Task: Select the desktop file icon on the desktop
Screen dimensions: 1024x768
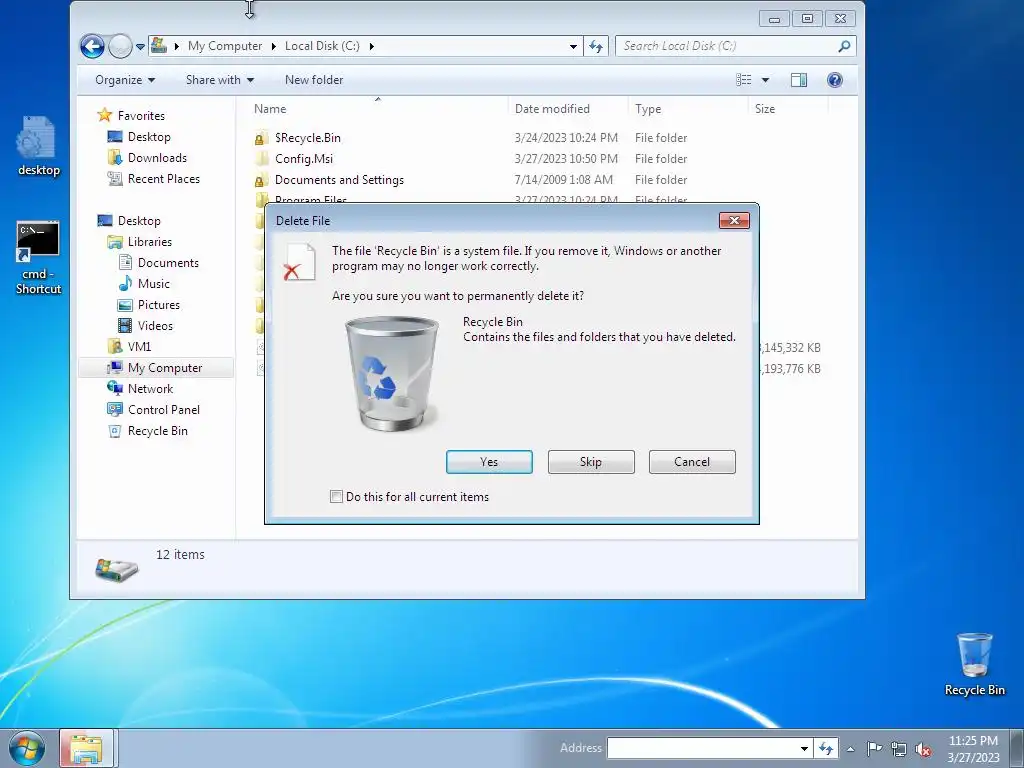Action: (x=38, y=146)
